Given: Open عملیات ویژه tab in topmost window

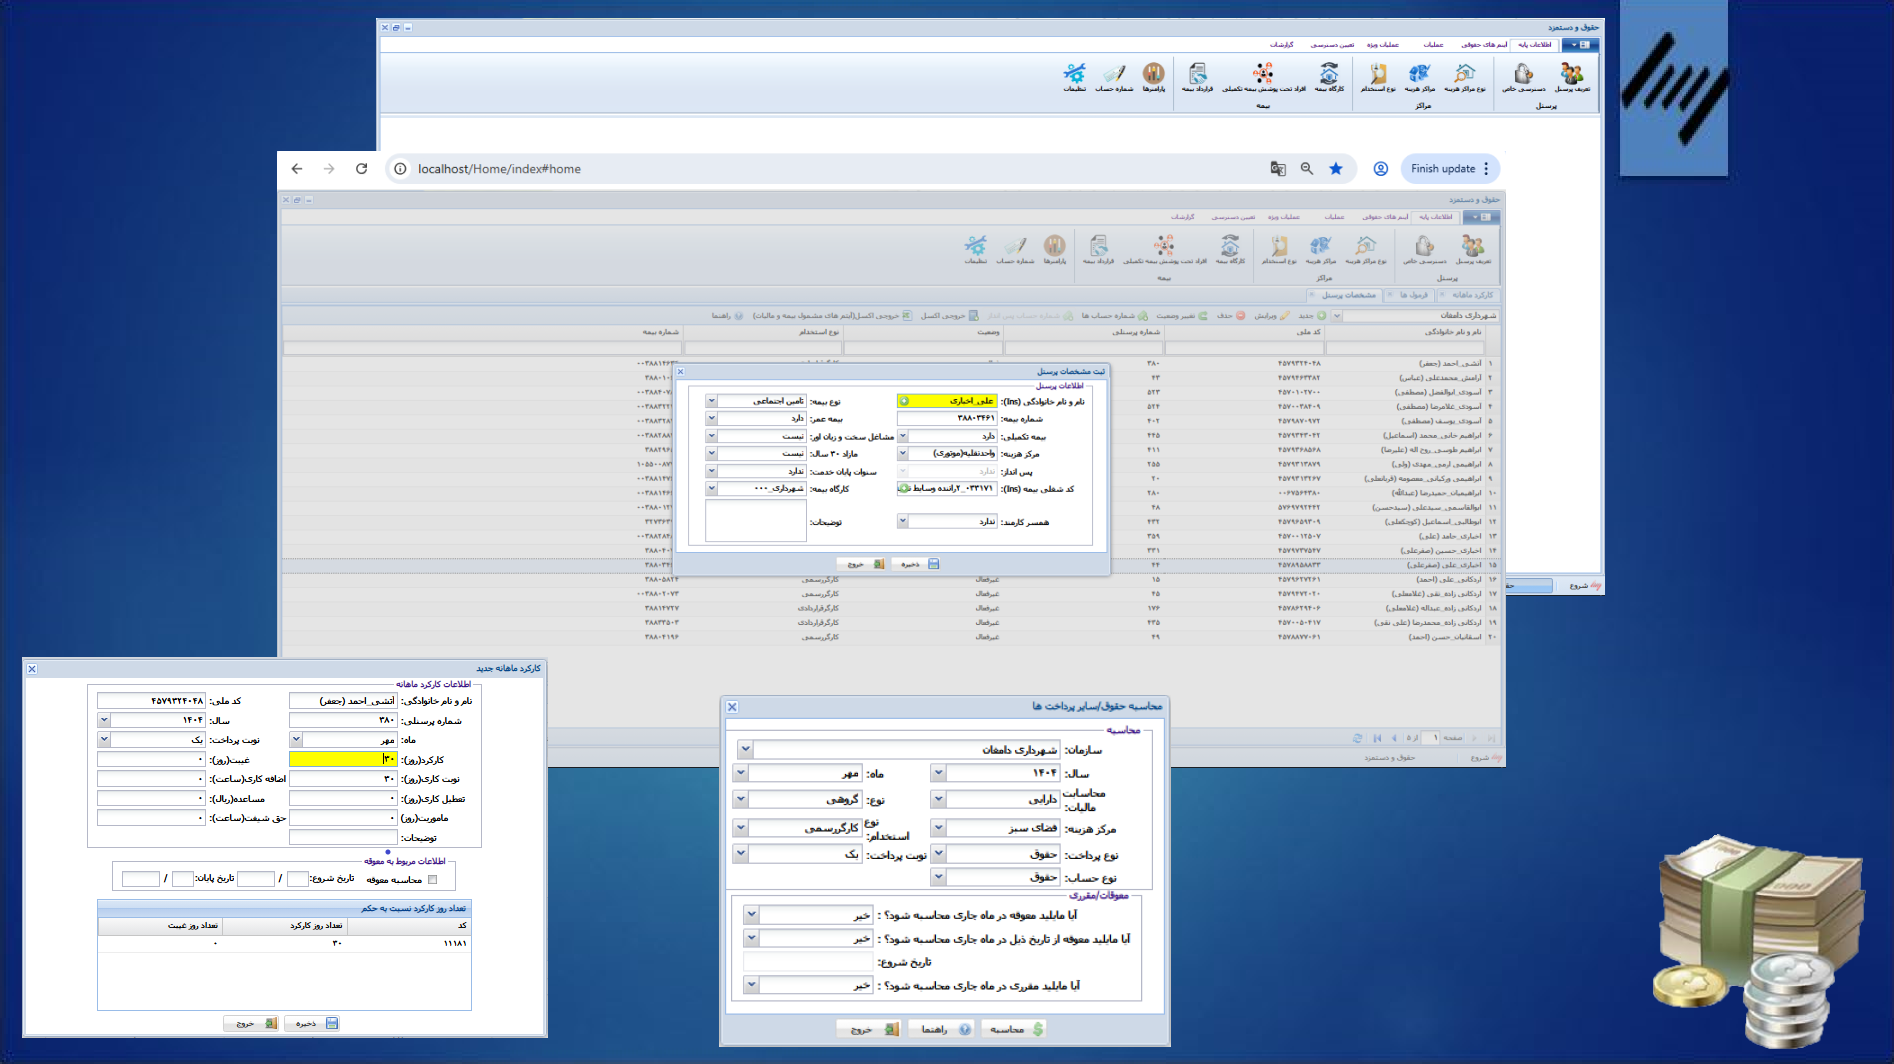Looking at the screenshot, I should (x=1382, y=45).
